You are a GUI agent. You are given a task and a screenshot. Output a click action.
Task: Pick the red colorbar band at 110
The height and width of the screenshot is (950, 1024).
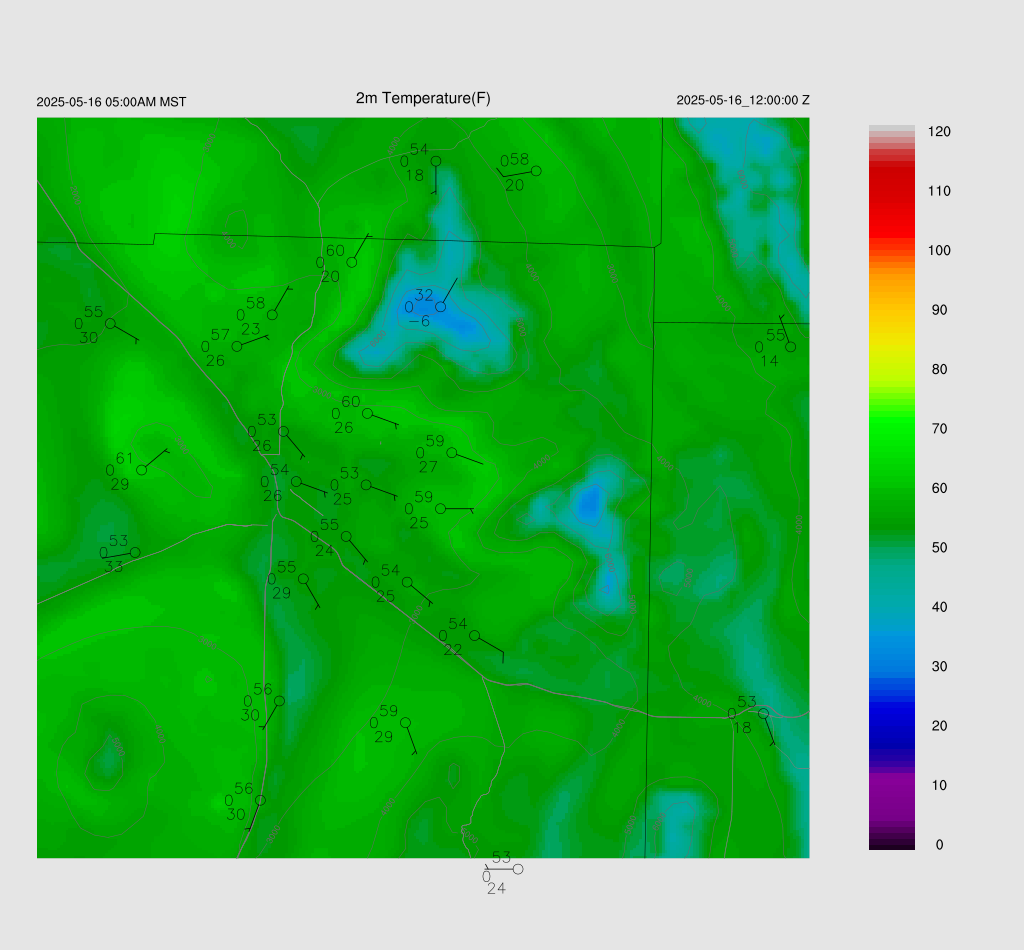coord(891,191)
